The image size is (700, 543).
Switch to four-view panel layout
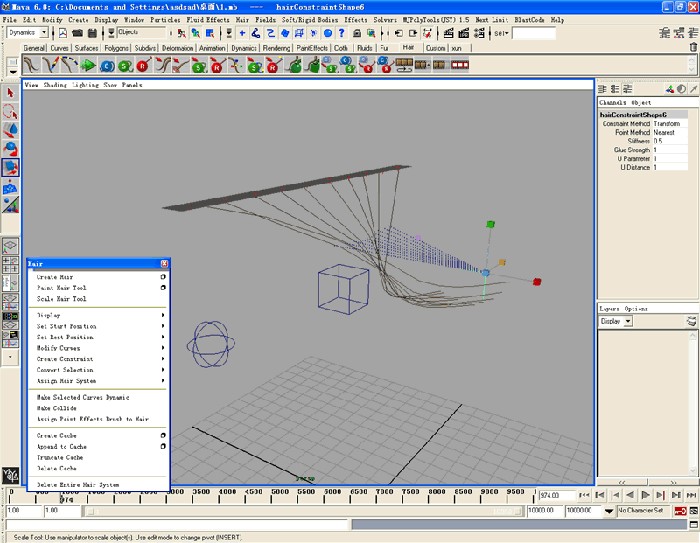point(10,264)
